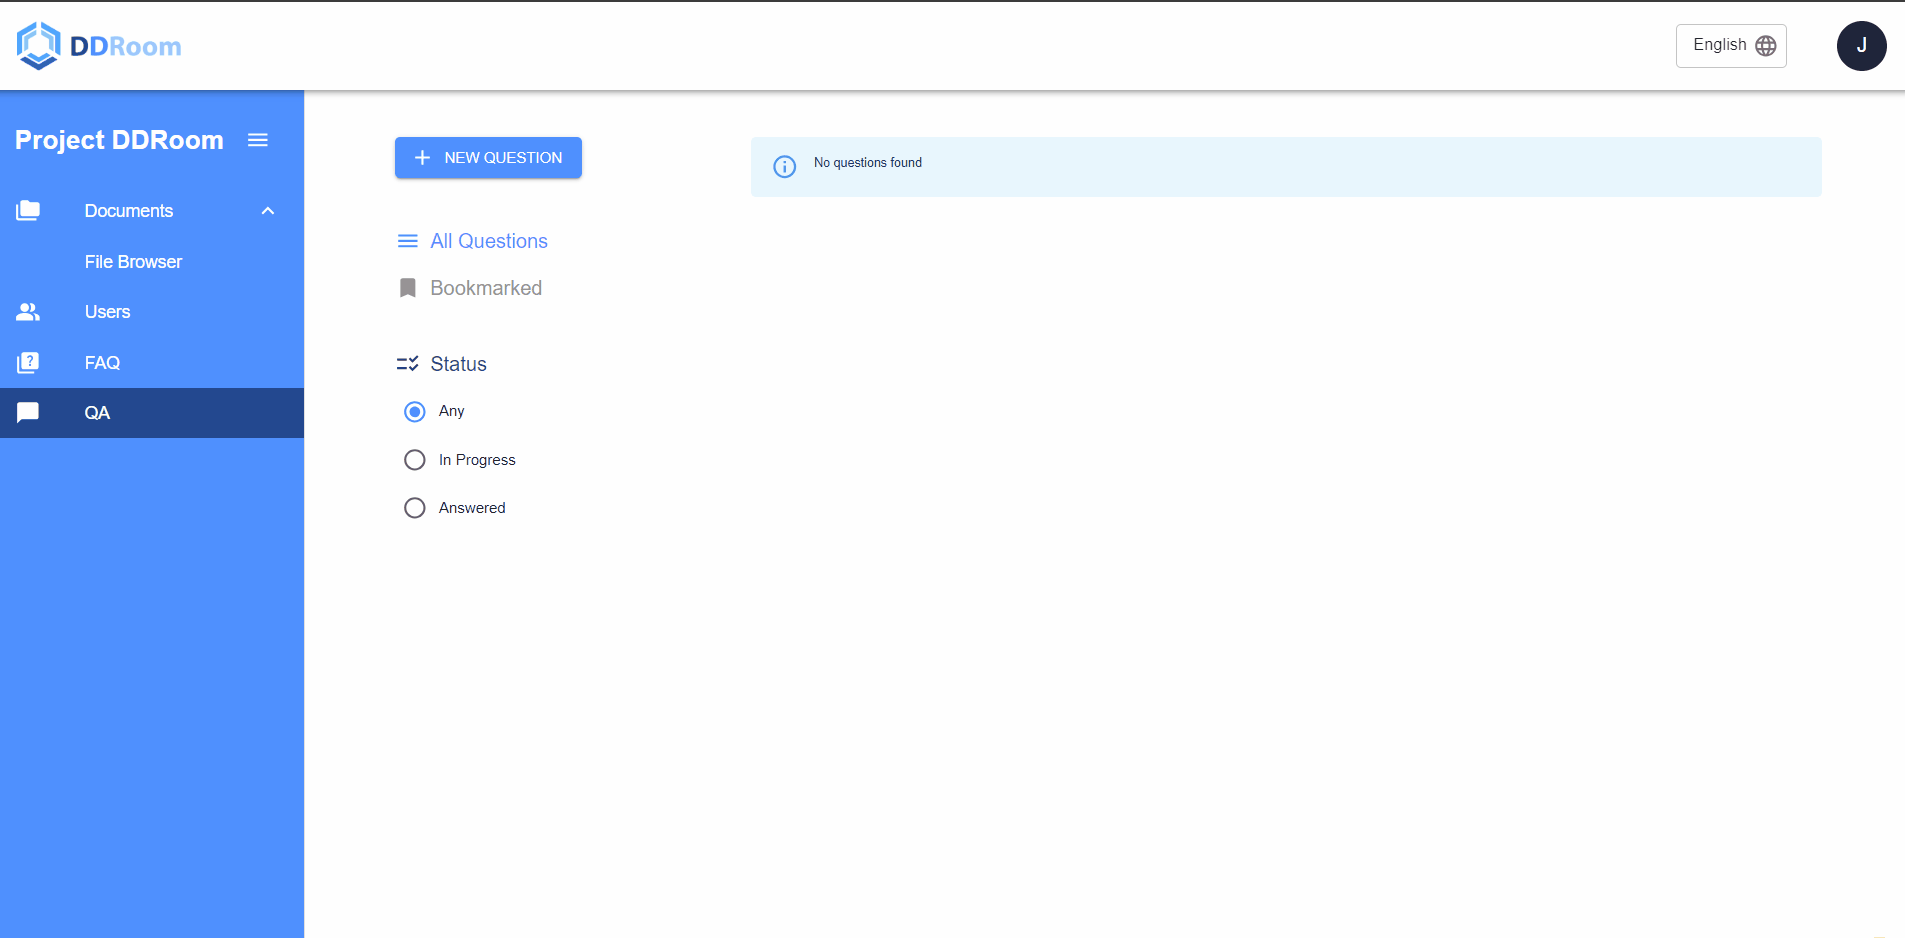Click the globe language icon
Screen dimensions: 1905x938
point(1766,46)
